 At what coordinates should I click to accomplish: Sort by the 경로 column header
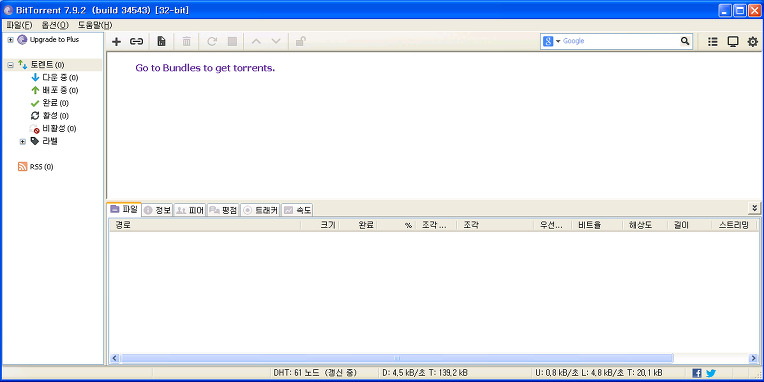pyautogui.click(x=205, y=225)
